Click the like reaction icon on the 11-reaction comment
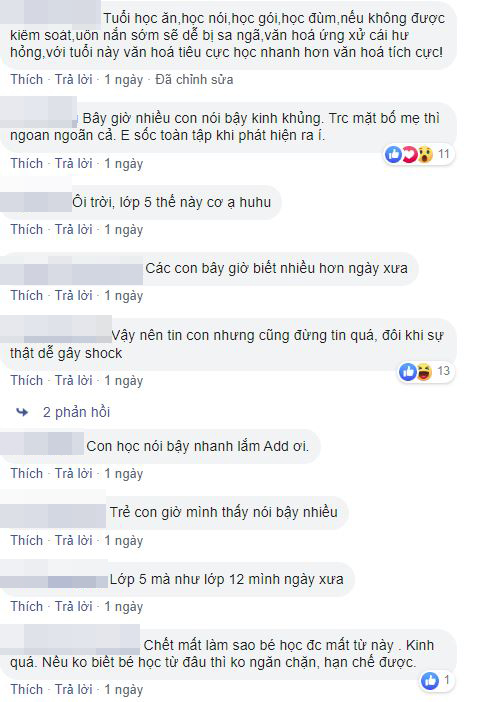Image resolution: width=493 pixels, height=702 pixels. tap(394, 154)
